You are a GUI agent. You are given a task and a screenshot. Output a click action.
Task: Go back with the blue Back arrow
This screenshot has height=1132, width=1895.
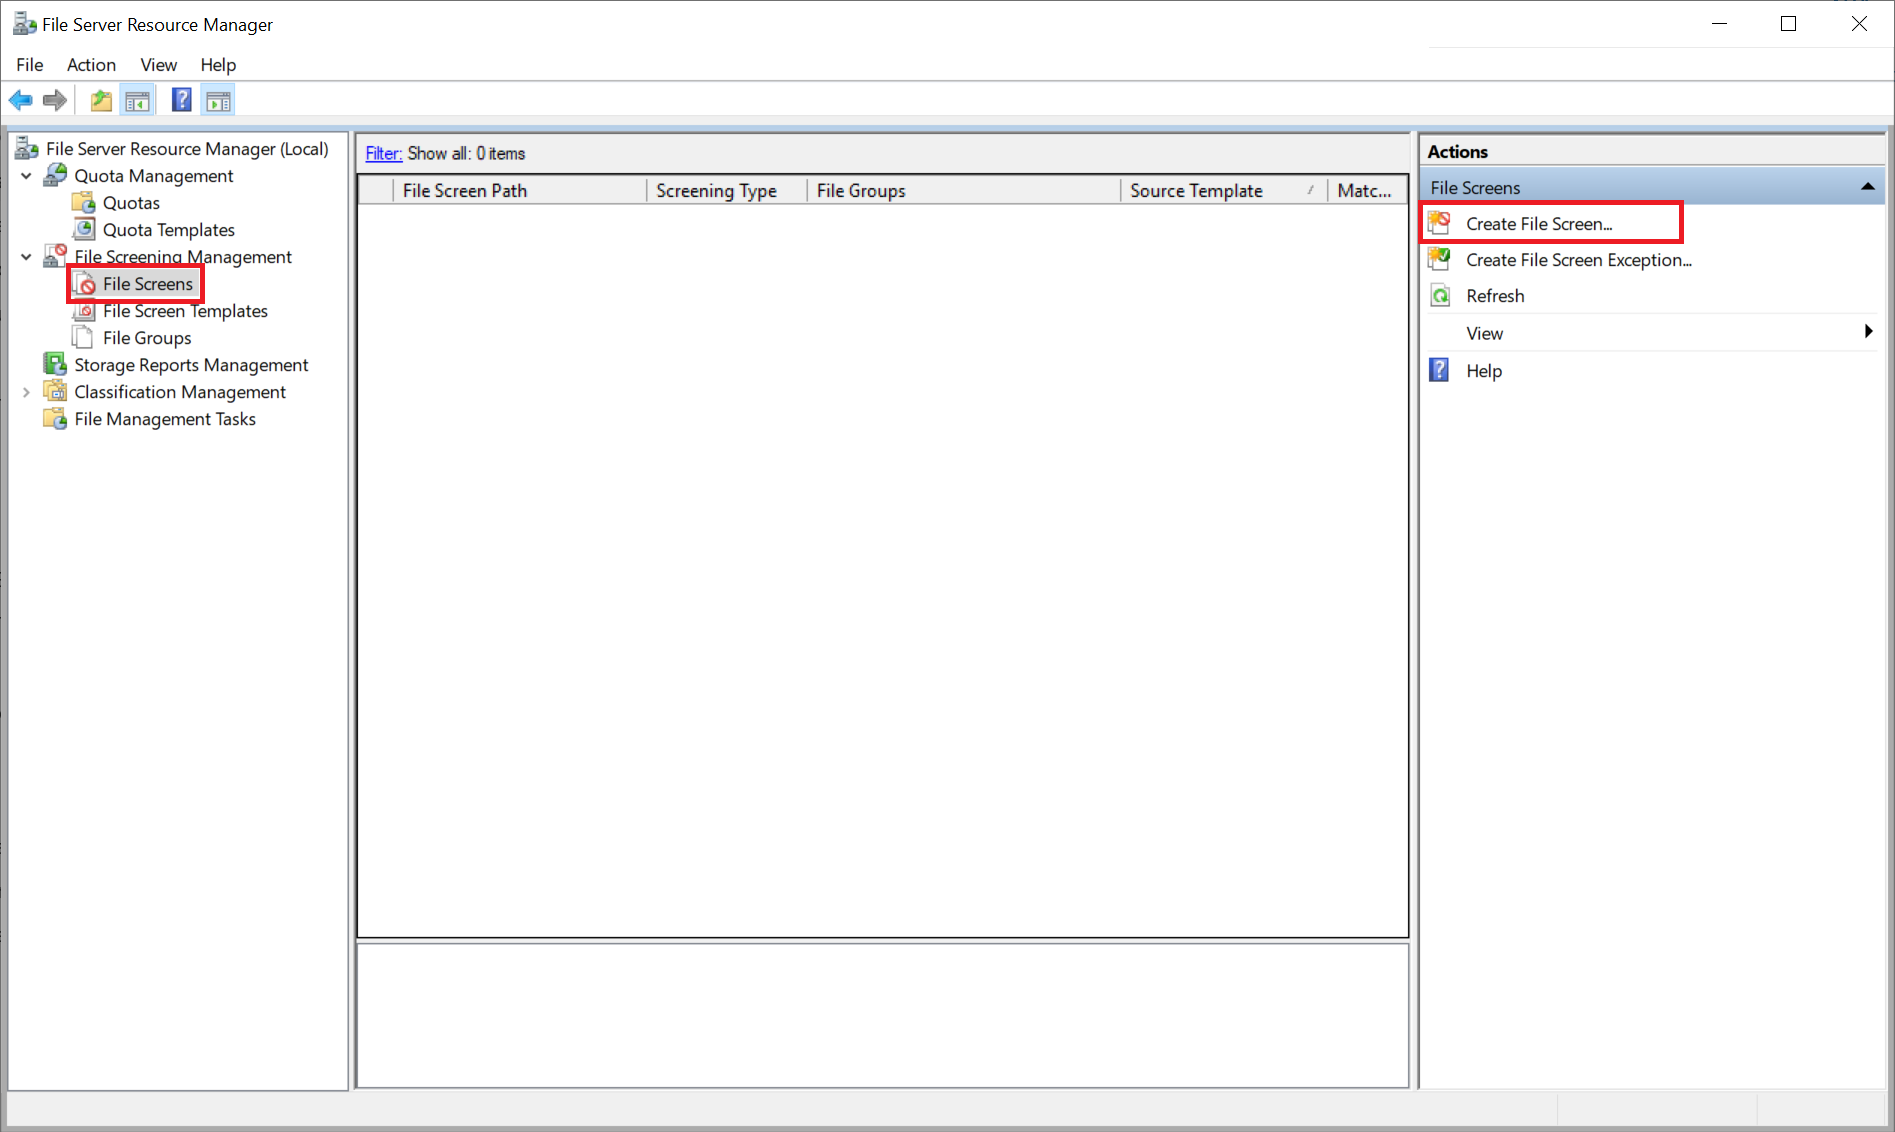(20, 100)
